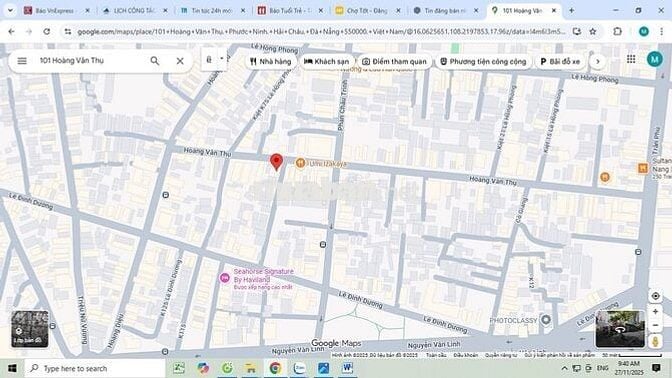672x378 pixels.
Task: Zoom out using the minus button
Action: coord(655,325)
